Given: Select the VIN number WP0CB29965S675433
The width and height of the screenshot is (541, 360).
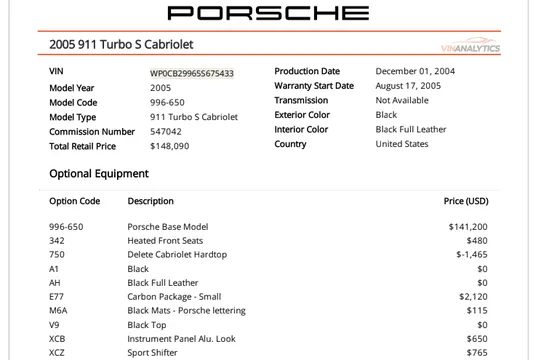Looking at the screenshot, I should tap(192, 73).
